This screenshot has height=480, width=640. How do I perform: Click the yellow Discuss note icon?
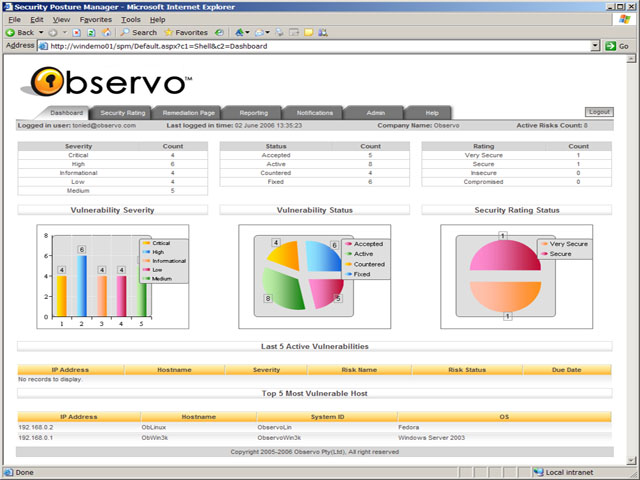[309, 33]
